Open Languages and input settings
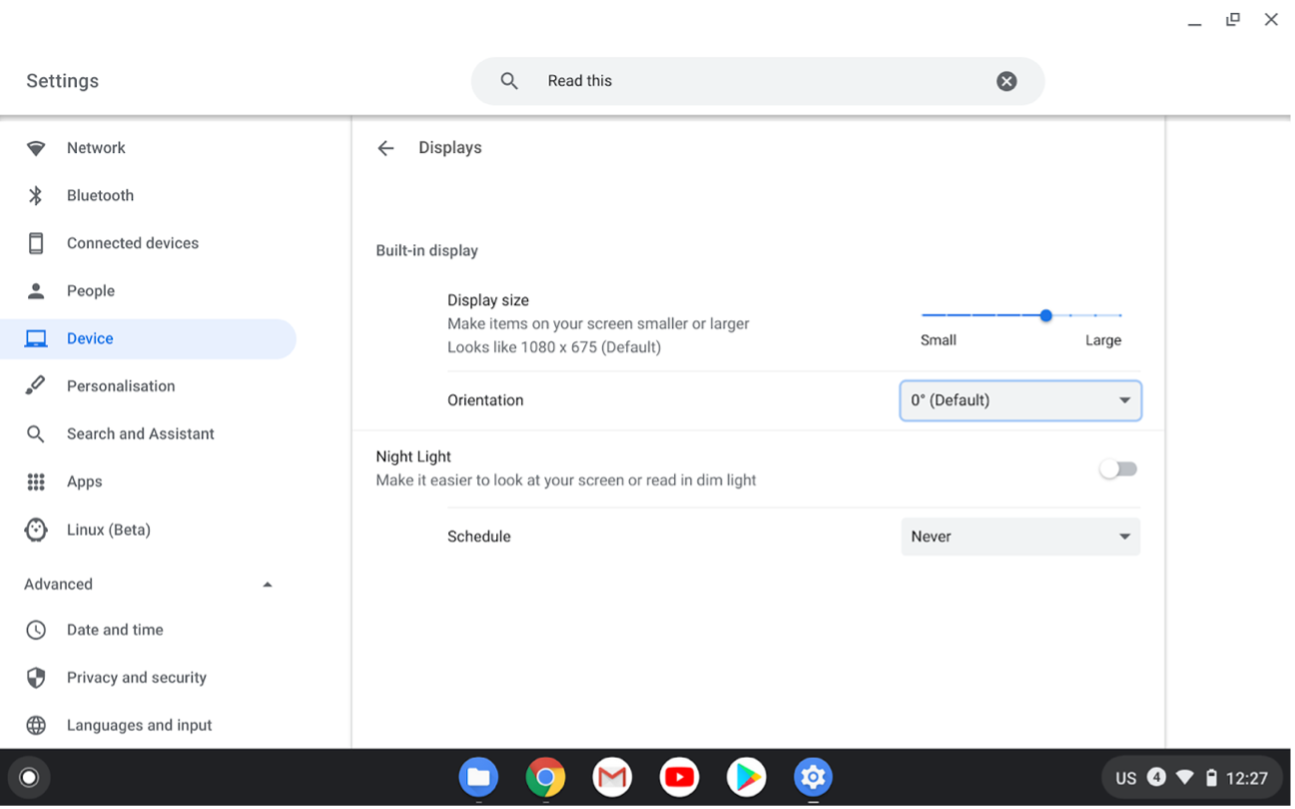The image size is (1295, 809). coord(139,724)
